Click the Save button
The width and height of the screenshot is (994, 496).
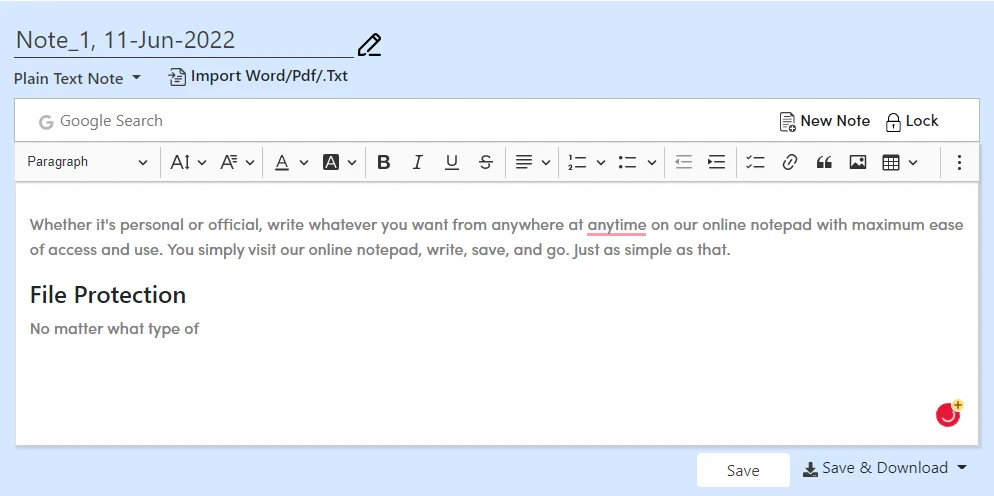pyautogui.click(x=743, y=470)
